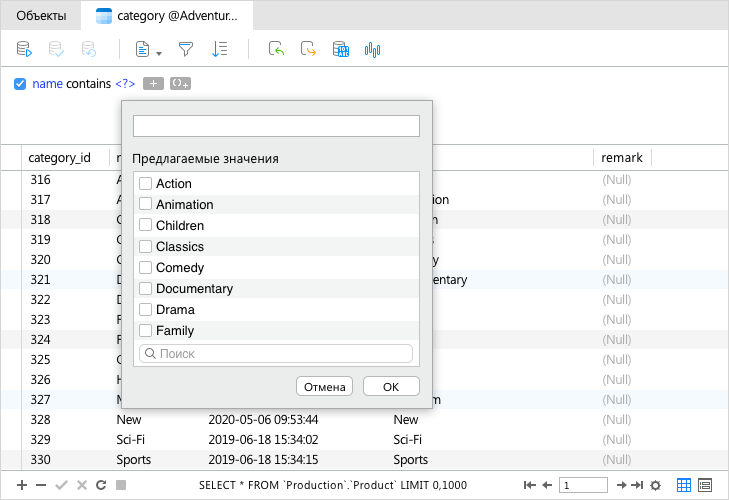Tick the Family checkbox
Viewport: 729px width, 500px height.
tap(146, 331)
